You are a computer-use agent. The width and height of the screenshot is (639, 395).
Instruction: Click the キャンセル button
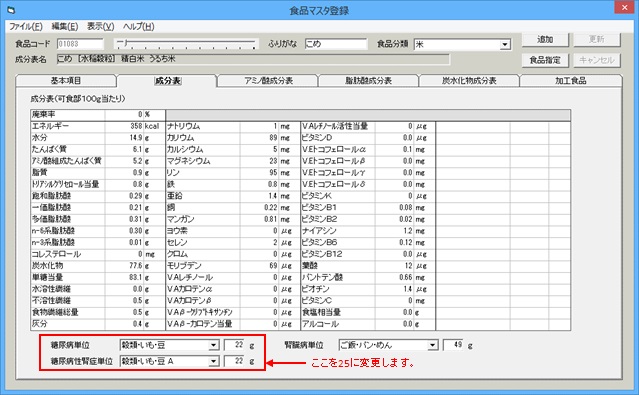coord(597,60)
